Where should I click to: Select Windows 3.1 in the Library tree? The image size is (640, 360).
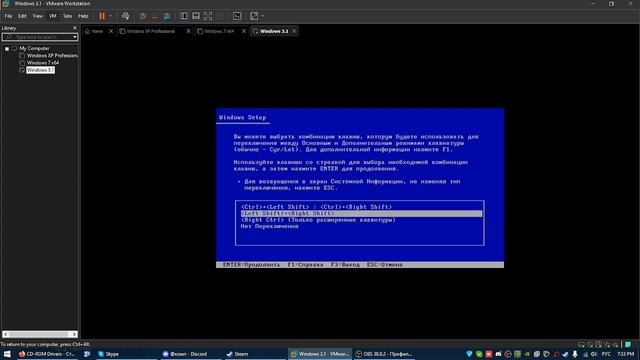(40, 70)
